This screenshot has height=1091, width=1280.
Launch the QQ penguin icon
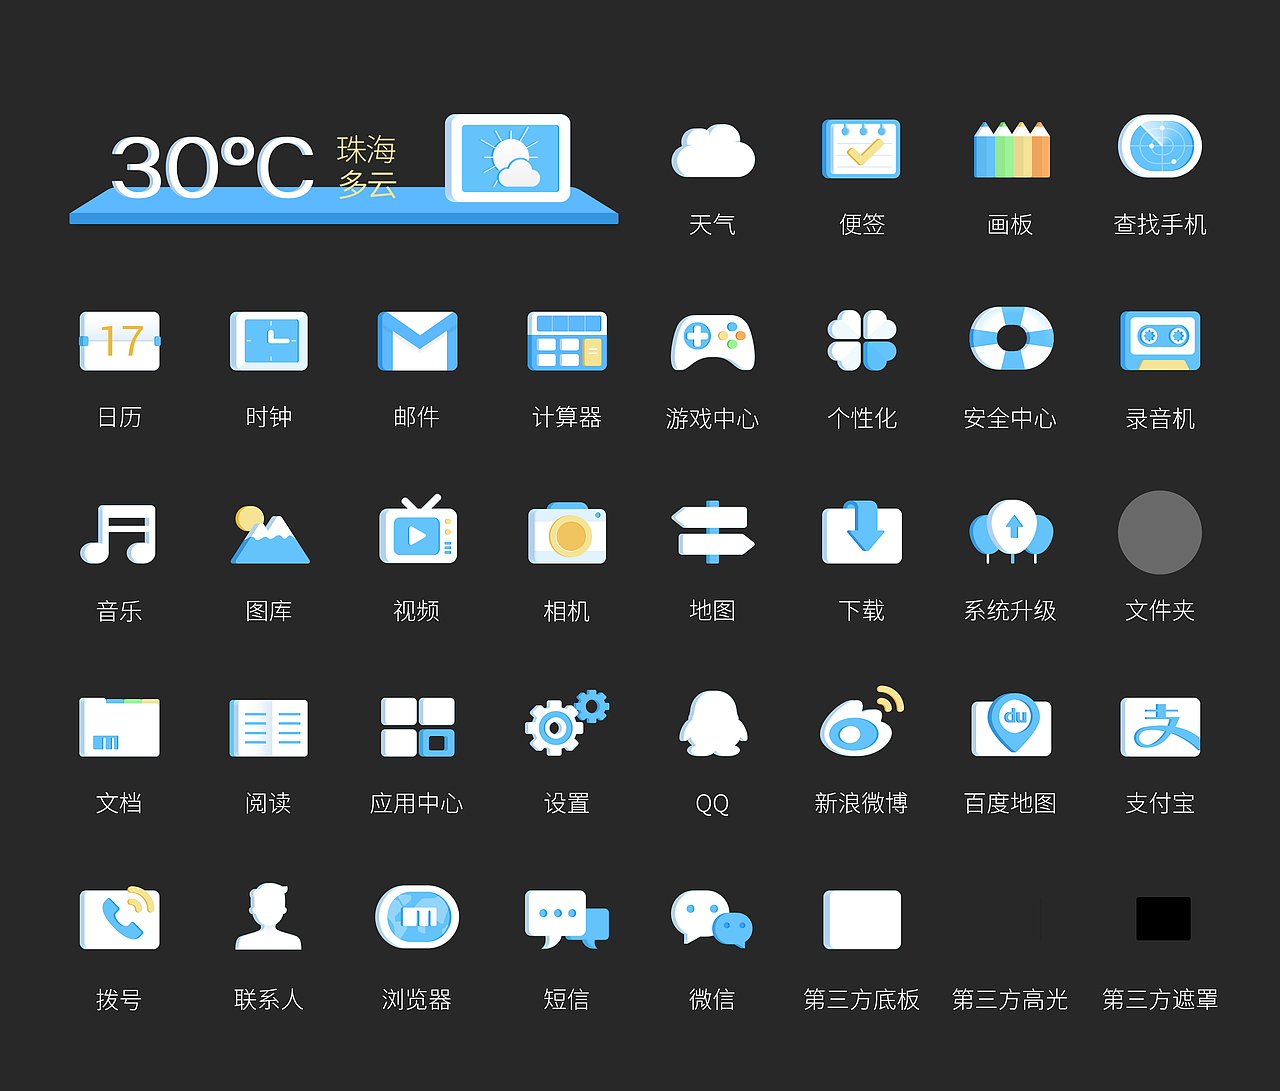point(713,723)
